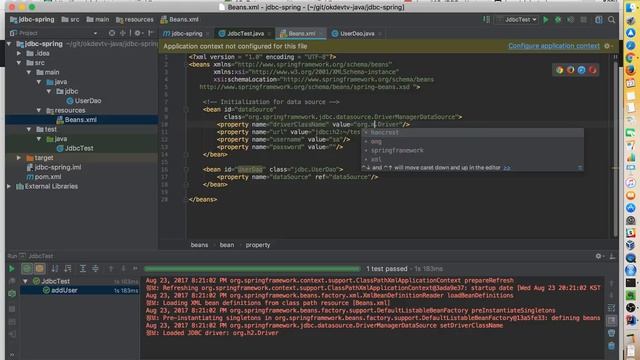Select jdbc-spring.iml in project tree

[53, 167]
